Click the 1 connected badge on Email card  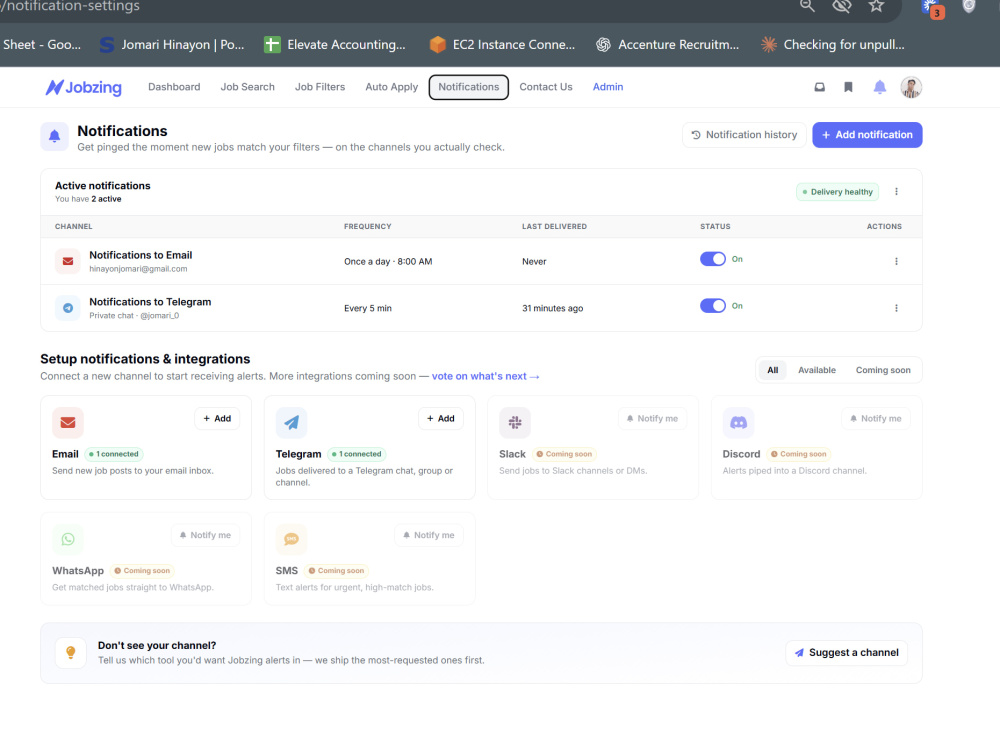point(114,454)
